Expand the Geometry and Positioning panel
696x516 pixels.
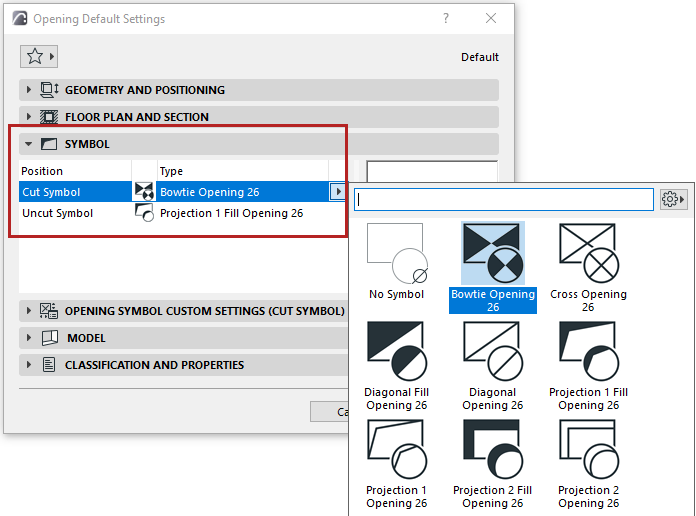click(x=29, y=90)
